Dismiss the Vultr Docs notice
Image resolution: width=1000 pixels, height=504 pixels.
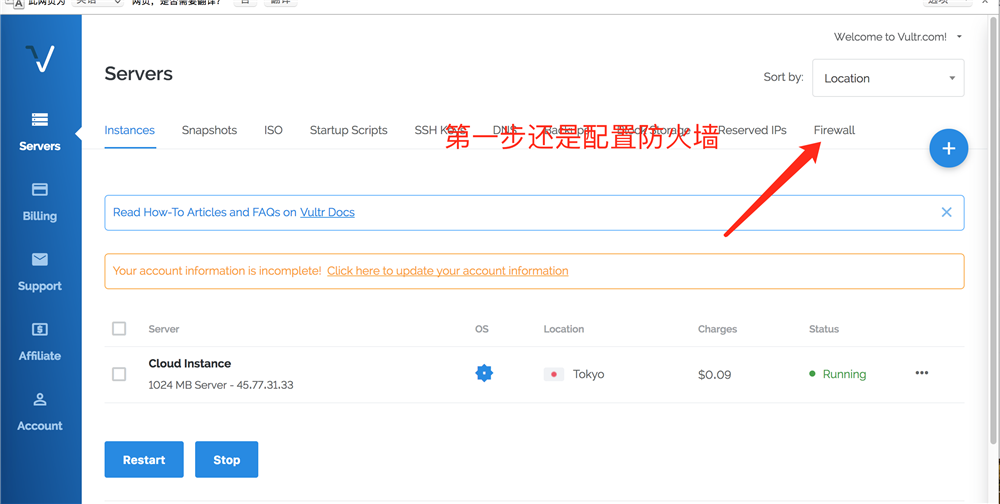pyautogui.click(x=946, y=212)
